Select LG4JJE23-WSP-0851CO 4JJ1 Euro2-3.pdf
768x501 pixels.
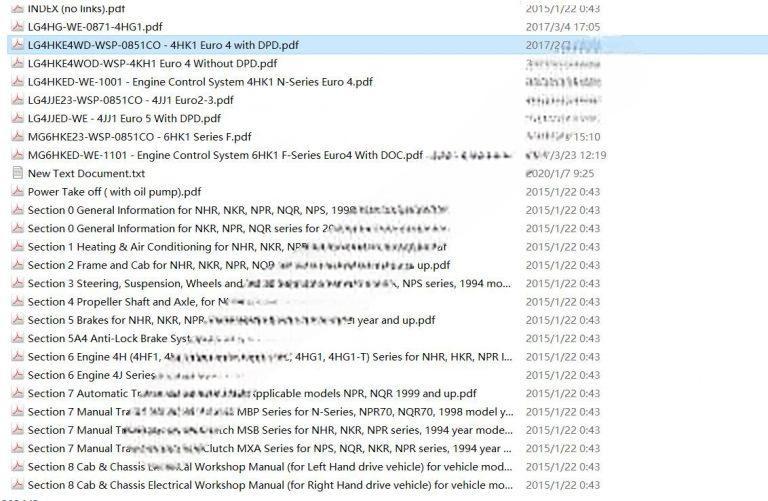[x=131, y=100]
